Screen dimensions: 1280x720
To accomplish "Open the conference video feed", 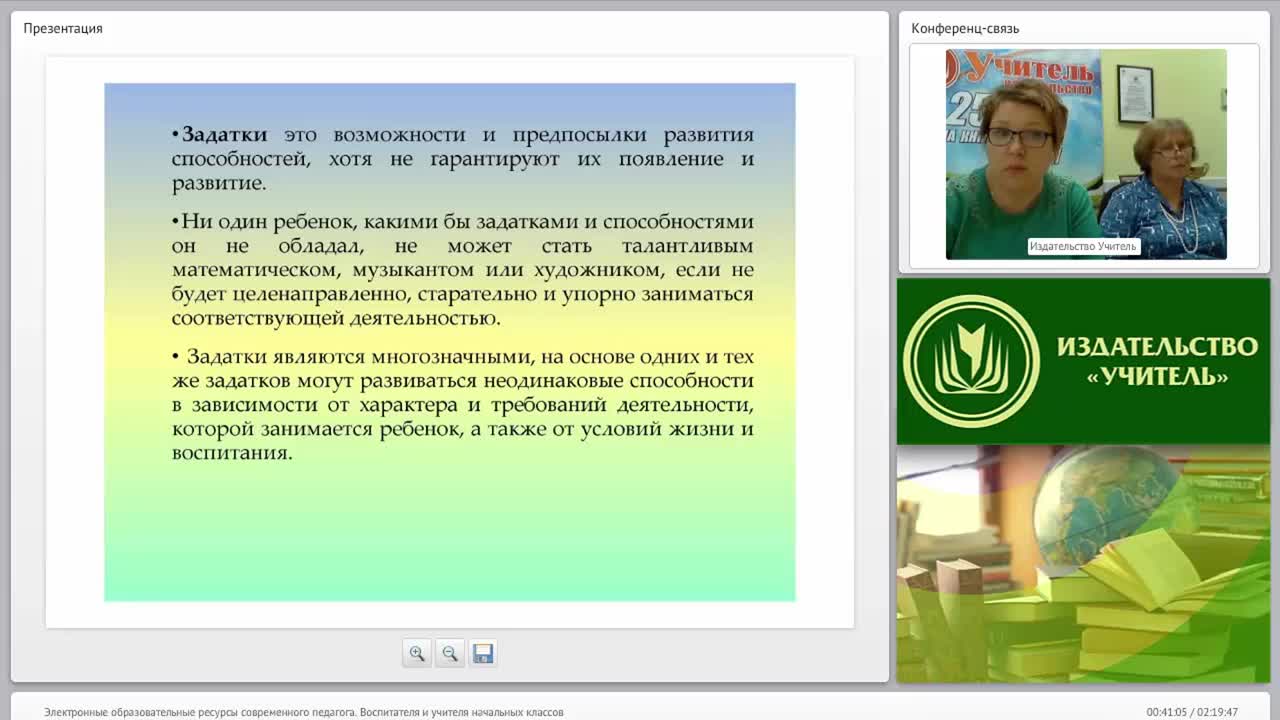I will [1086, 154].
